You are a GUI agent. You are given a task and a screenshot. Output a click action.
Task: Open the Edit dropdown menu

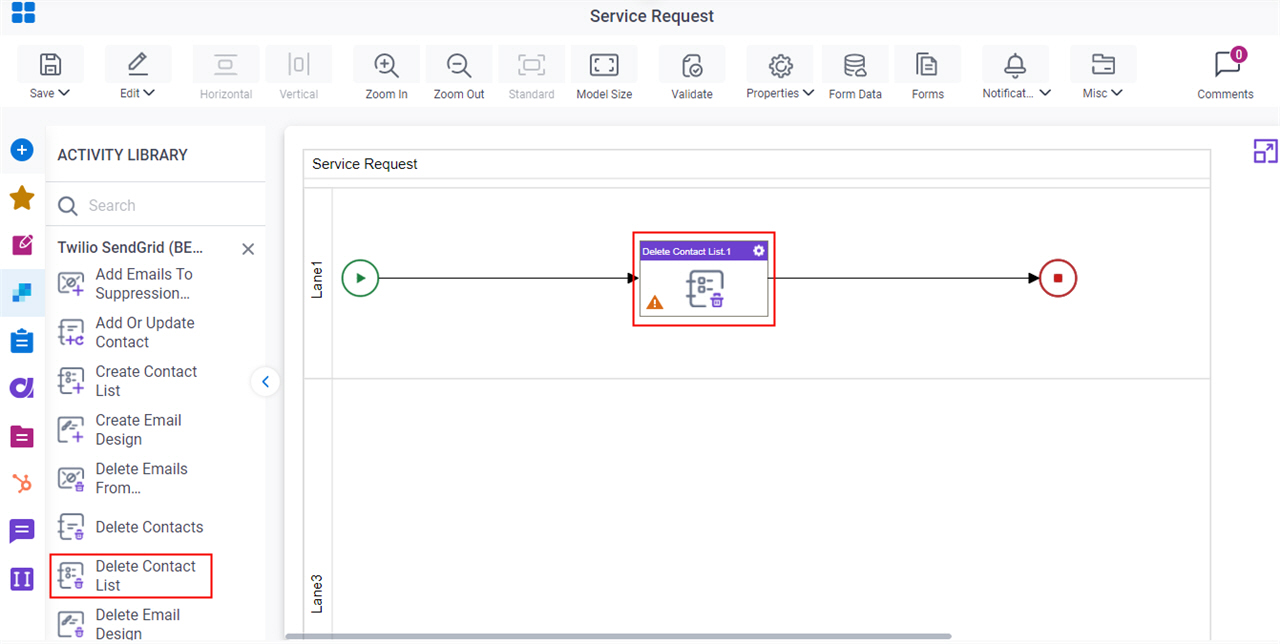138,75
